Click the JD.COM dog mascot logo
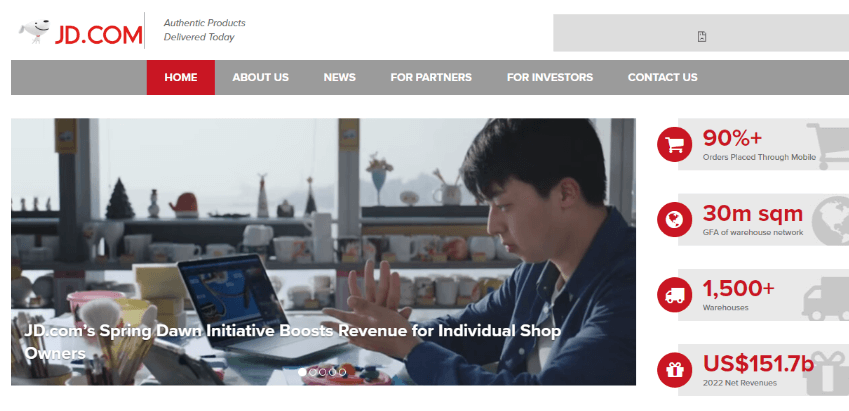Screen dimensions: 849x411 coord(35,31)
